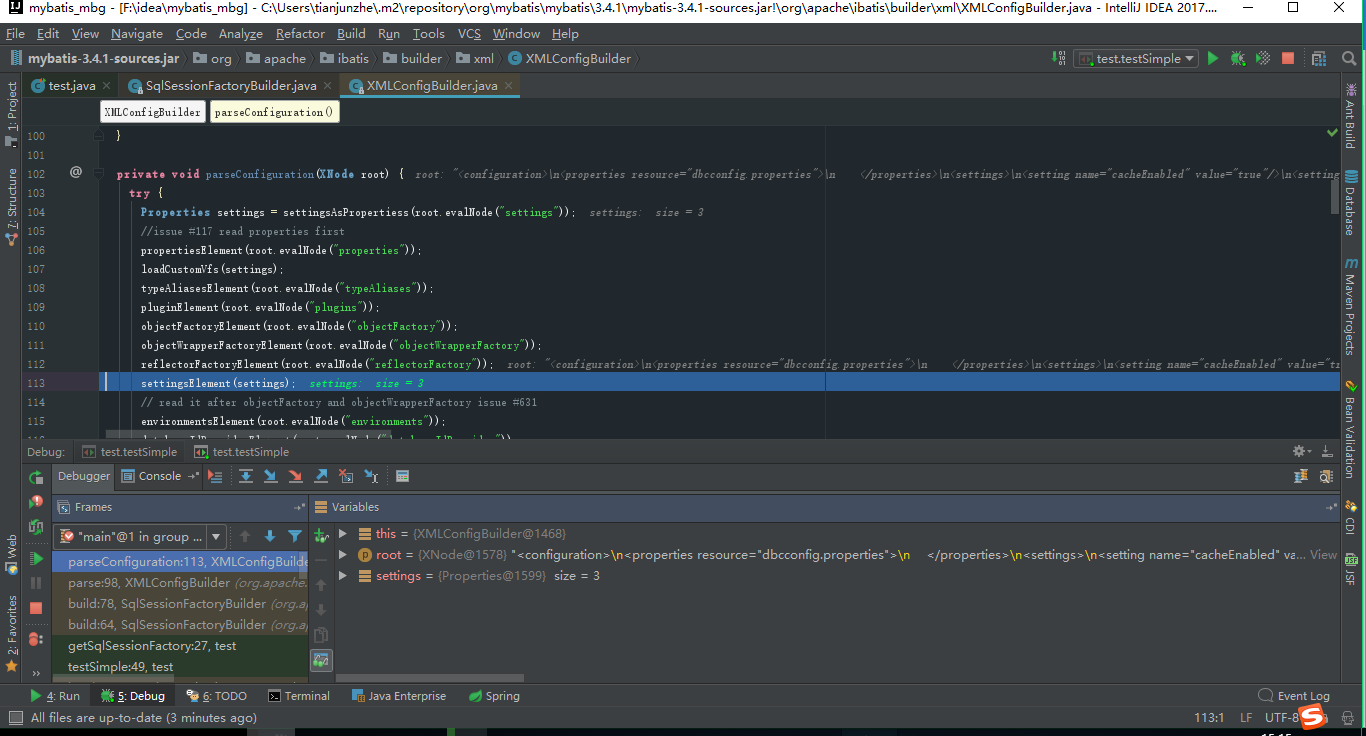
Task: Click the Step Out debugger icon
Action: (320, 476)
